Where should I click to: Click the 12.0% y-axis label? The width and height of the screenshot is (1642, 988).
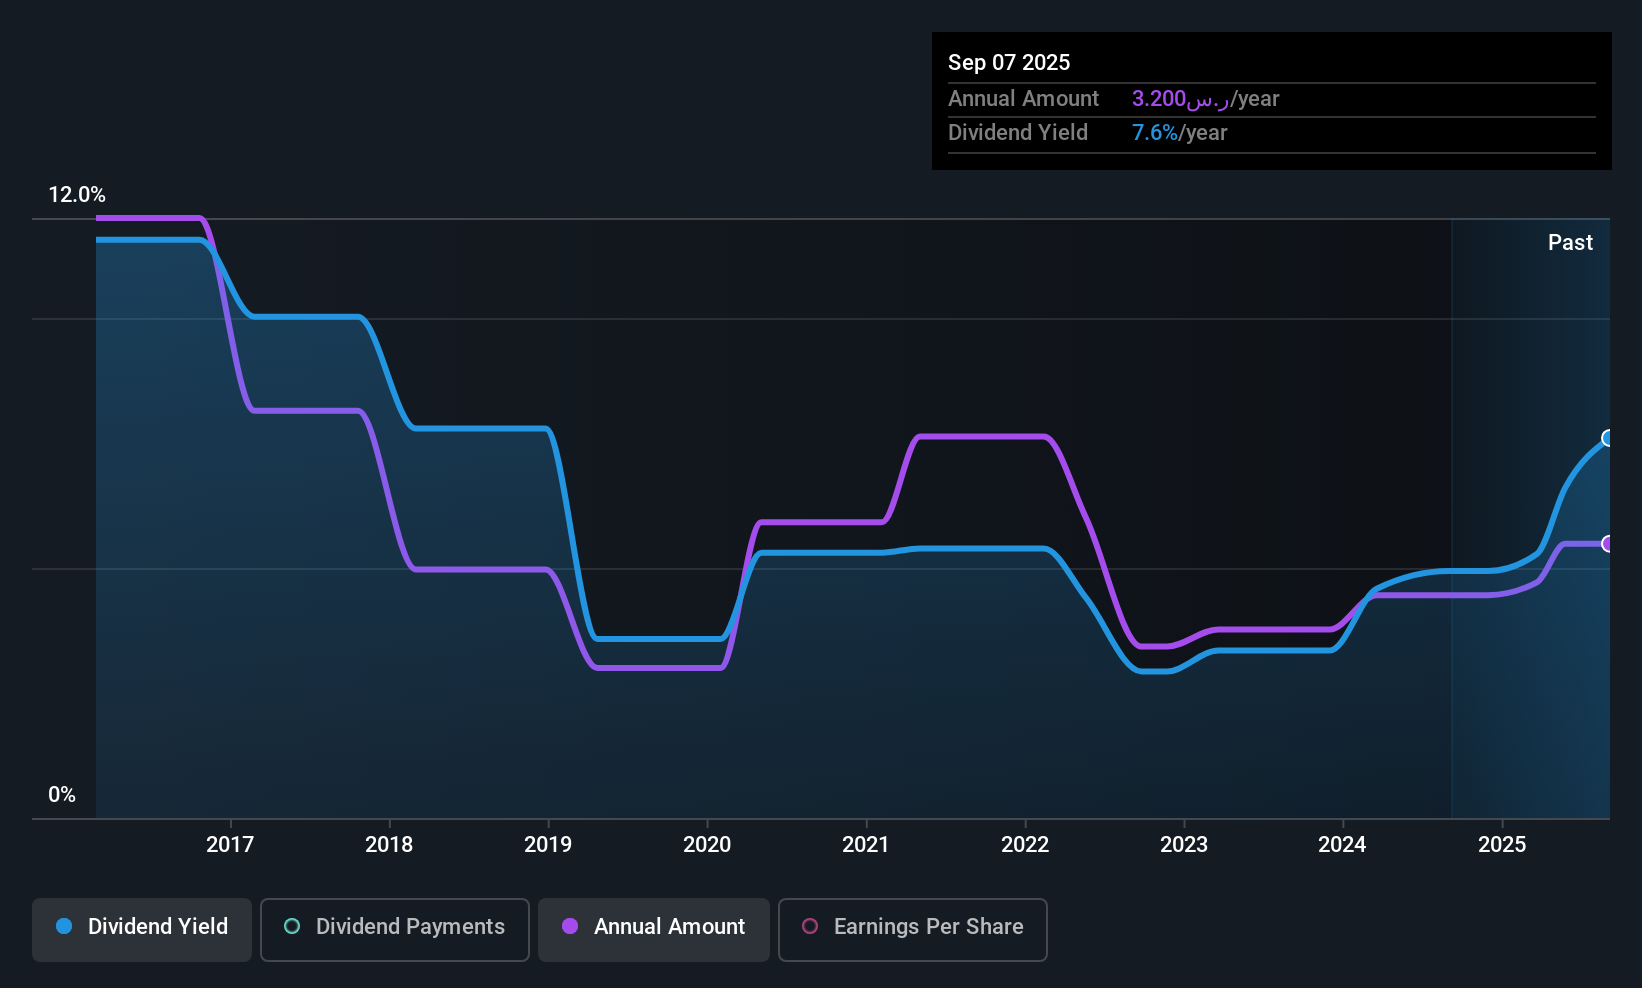77,195
